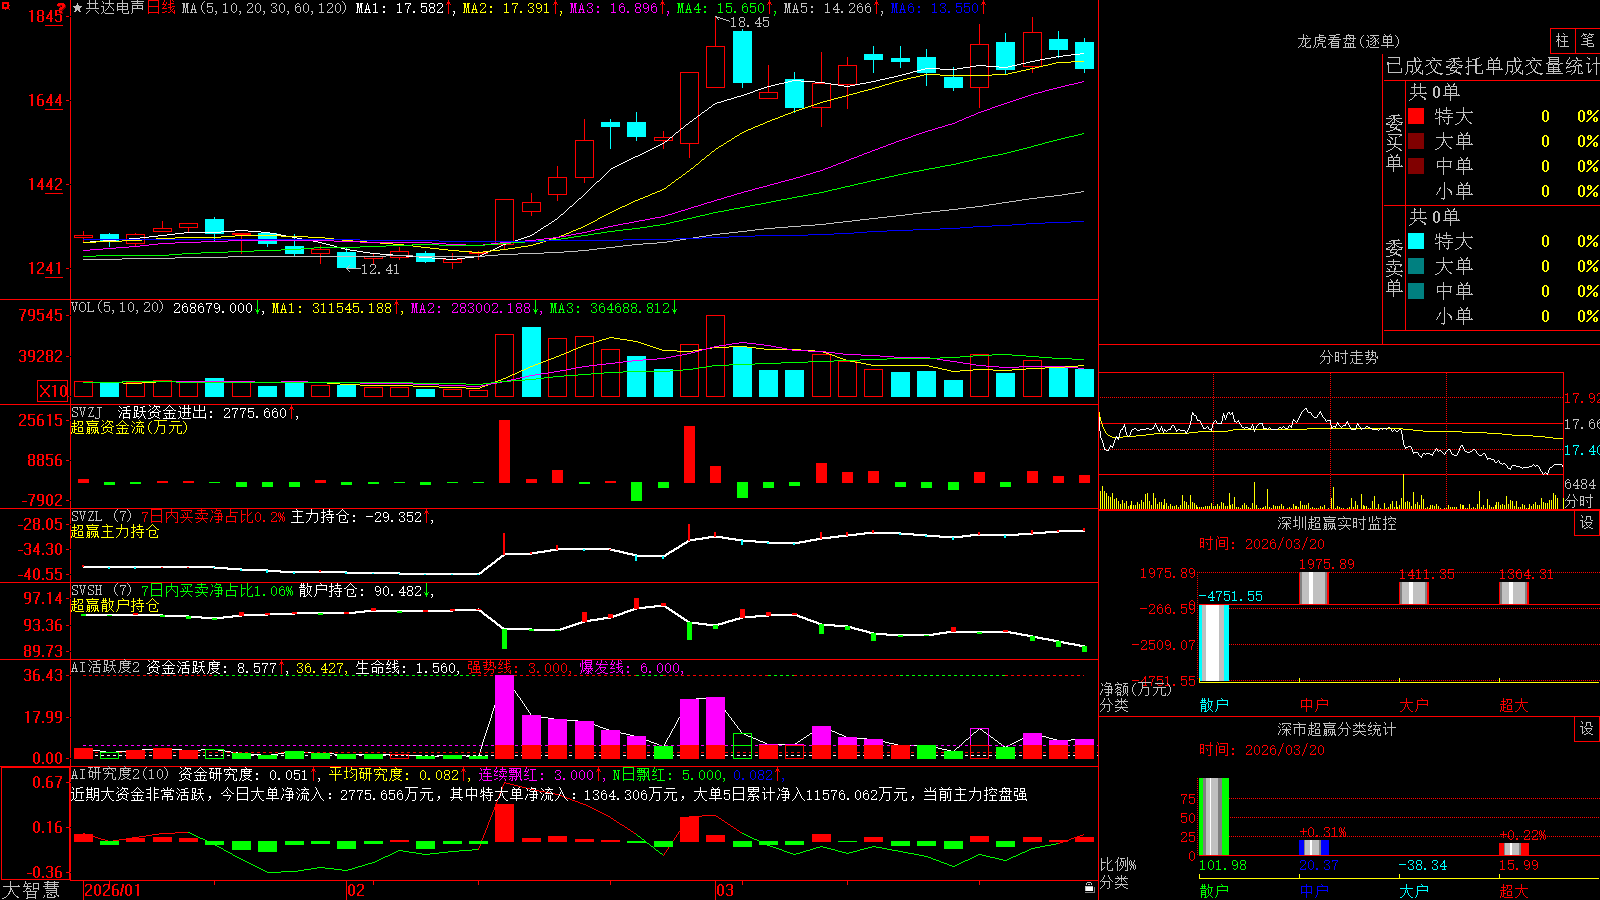Click the 超赢散户持仓 label
This screenshot has width=1600, height=900.
[x=115, y=605]
